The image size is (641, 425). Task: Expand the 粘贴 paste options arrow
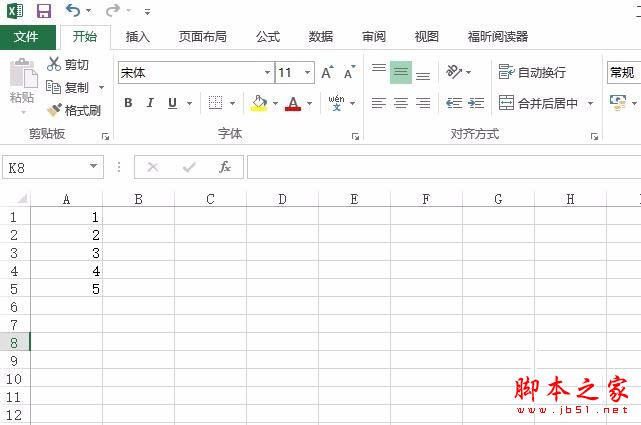pyautogui.click(x=23, y=112)
